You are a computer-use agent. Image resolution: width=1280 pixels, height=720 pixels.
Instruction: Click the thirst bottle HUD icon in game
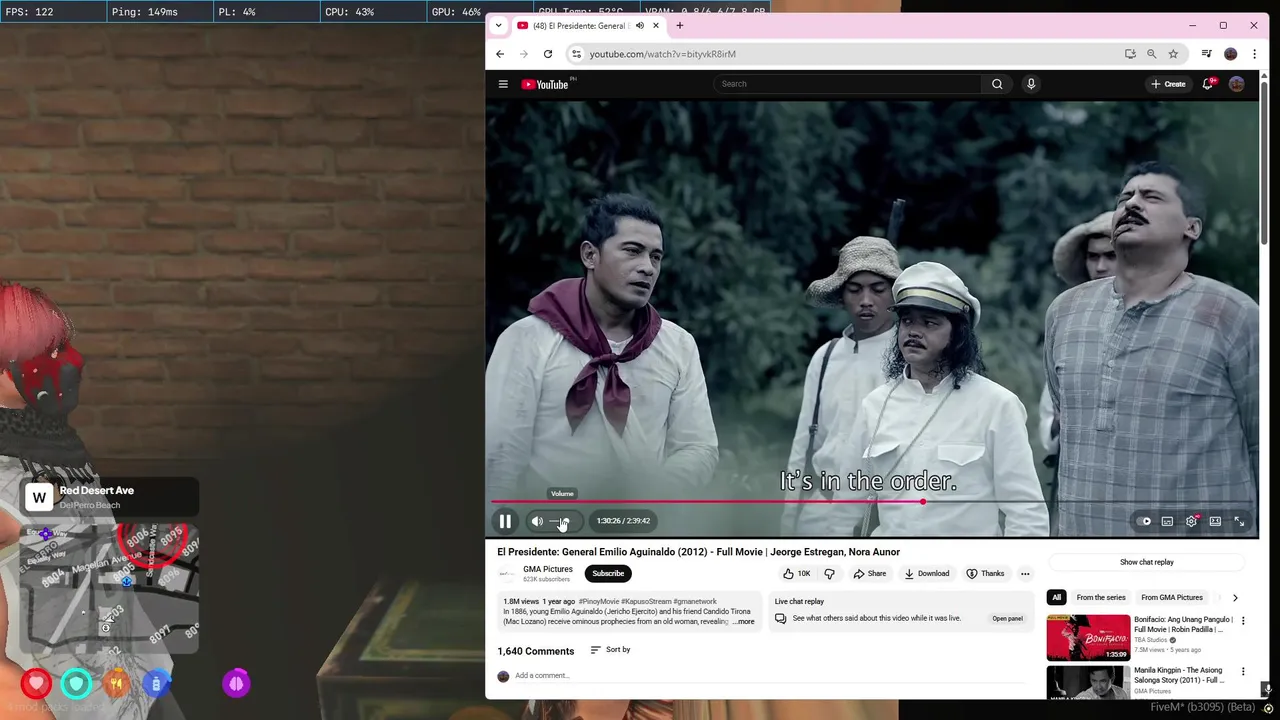tap(156, 683)
